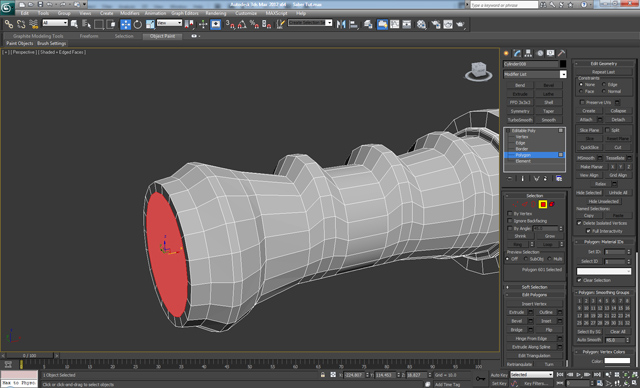
Task: Open the material ID name dropdown
Action: pyautogui.click(x=604, y=271)
